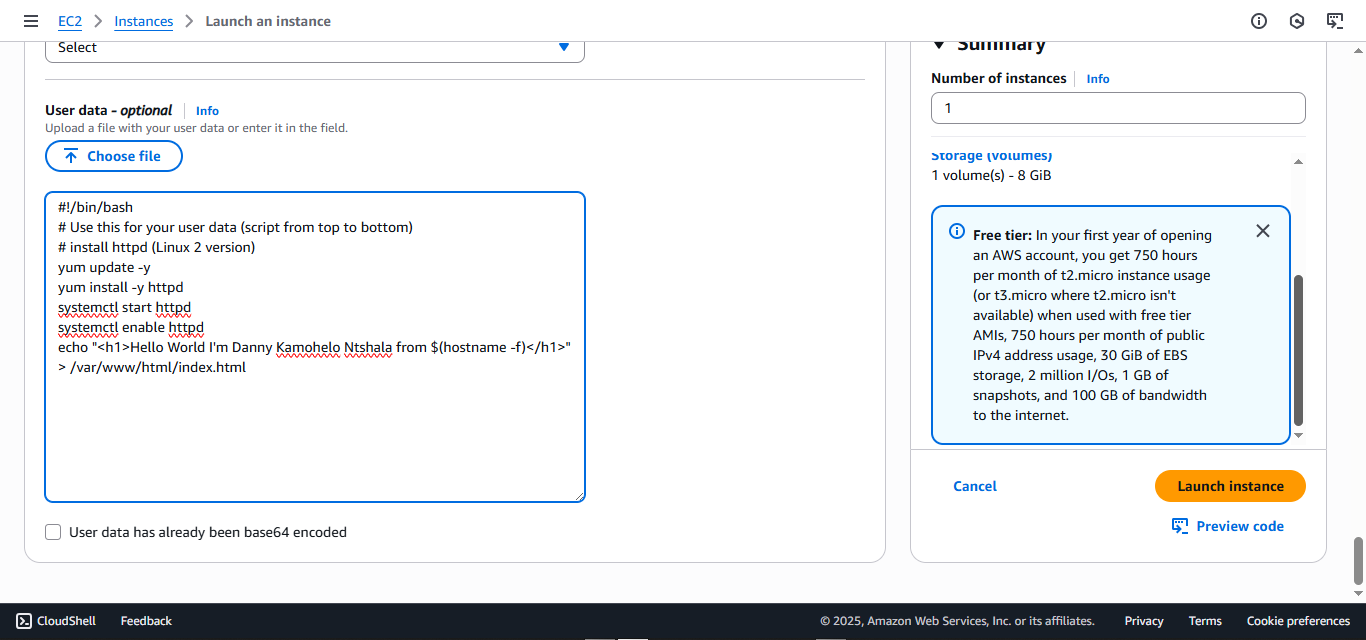Upload a script using Choose file
The height and width of the screenshot is (640, 1366).
click(113, 156)
